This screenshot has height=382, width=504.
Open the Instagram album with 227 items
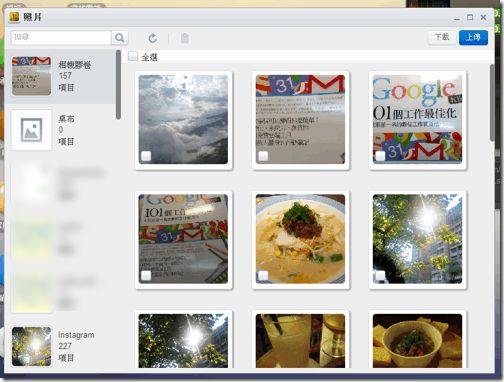pyautogui.click(x=60, y=346)
